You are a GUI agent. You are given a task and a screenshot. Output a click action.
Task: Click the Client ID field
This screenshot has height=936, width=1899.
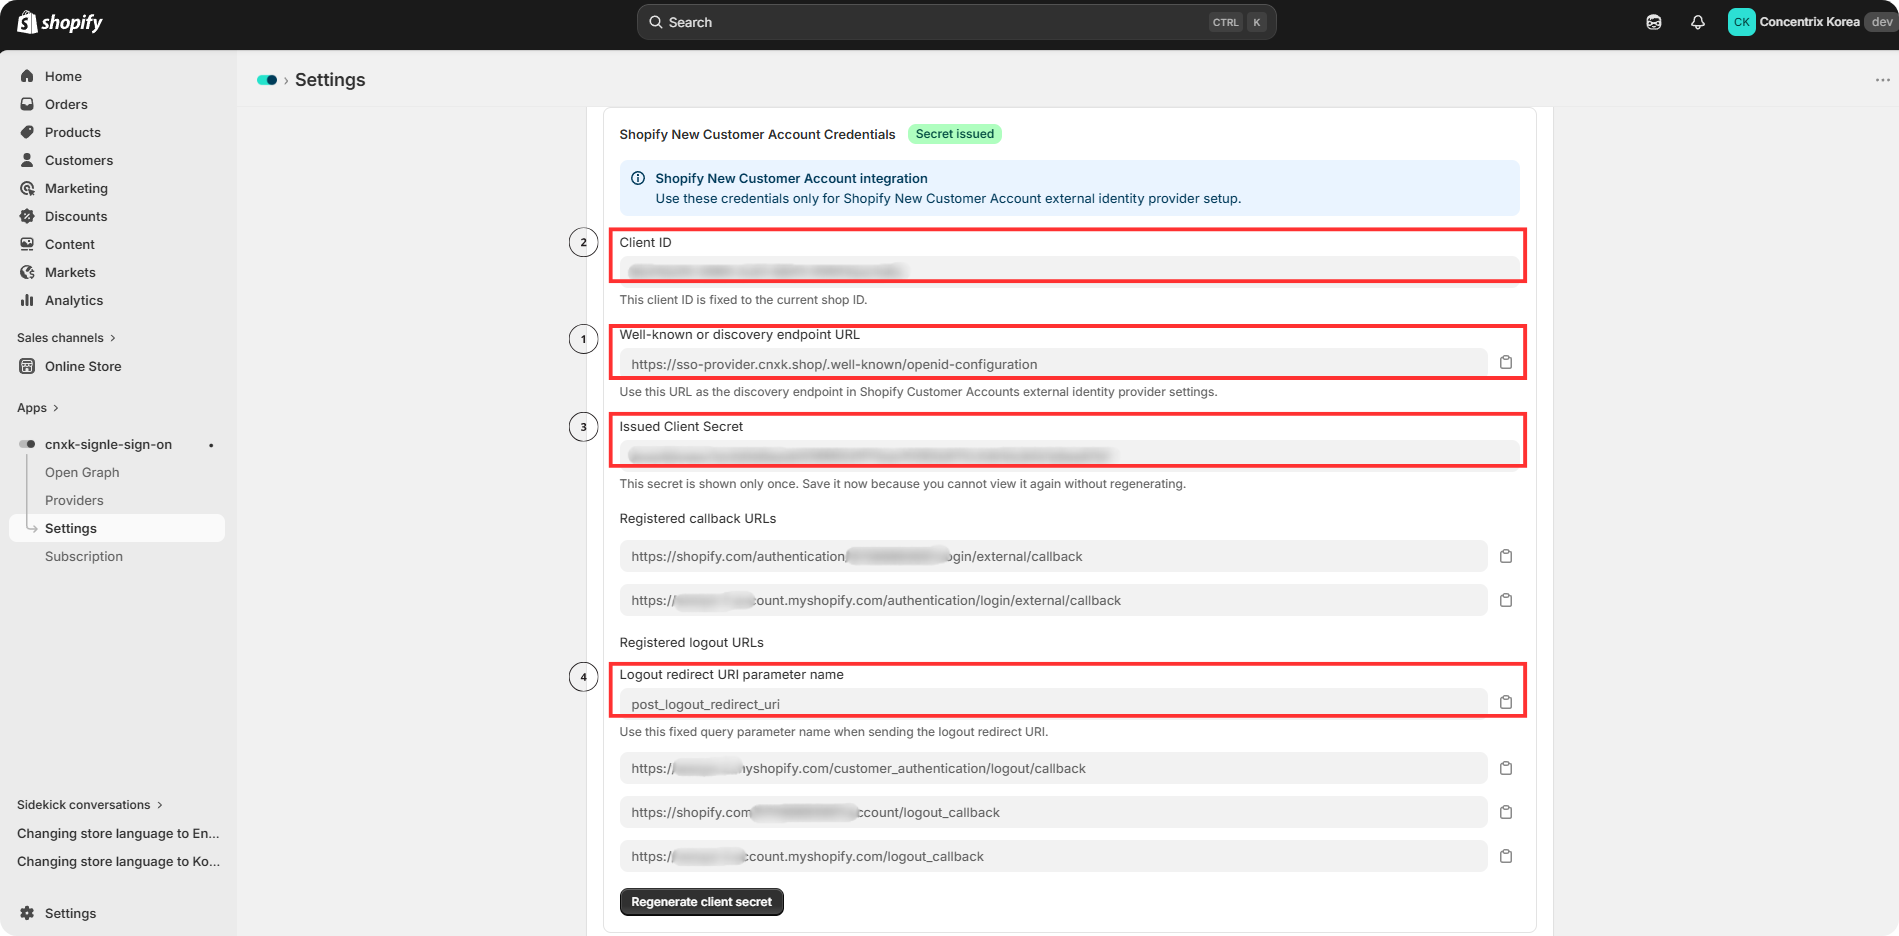click(1069, 270)
